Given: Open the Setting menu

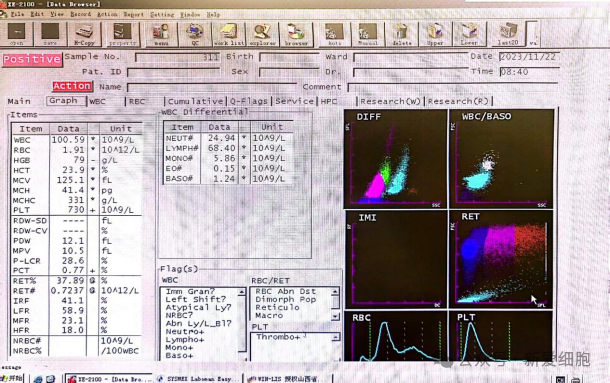Looking at the screenshot, I should [162, 14].
